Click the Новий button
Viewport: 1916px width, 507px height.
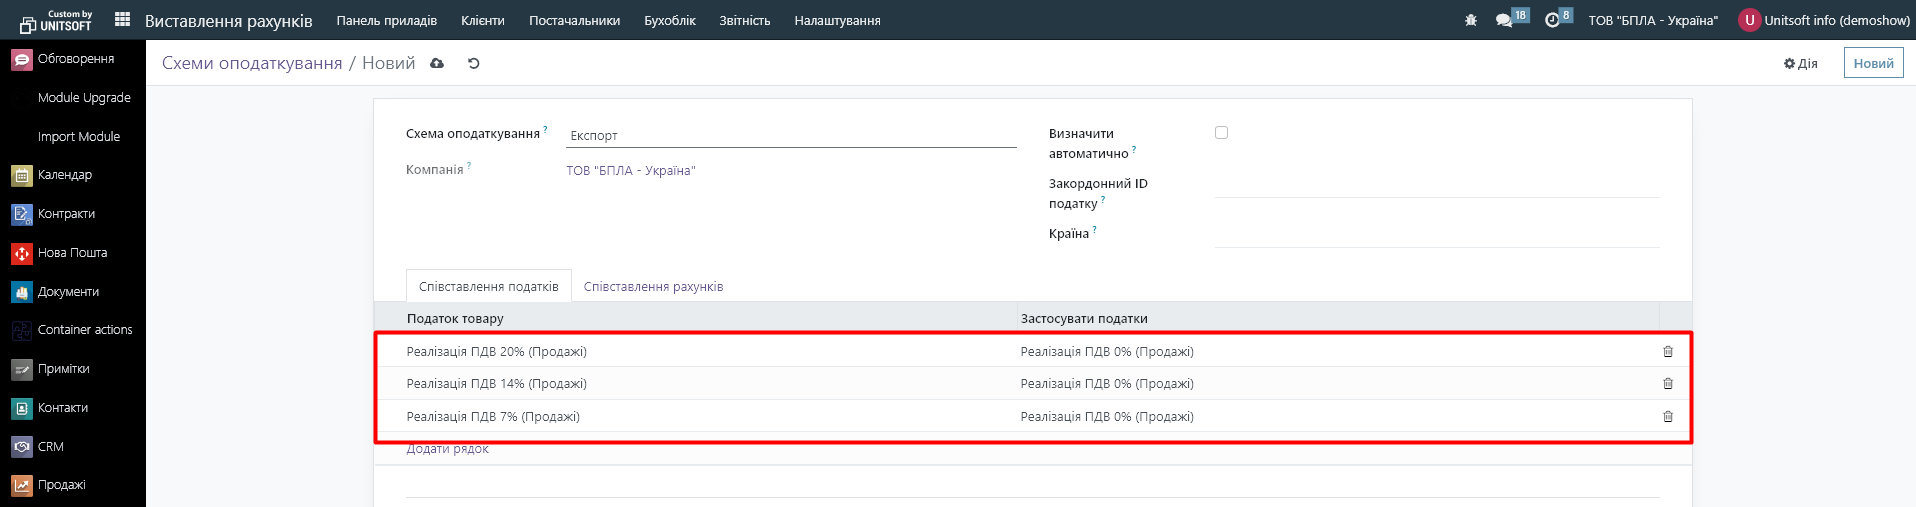[1873, 63]
